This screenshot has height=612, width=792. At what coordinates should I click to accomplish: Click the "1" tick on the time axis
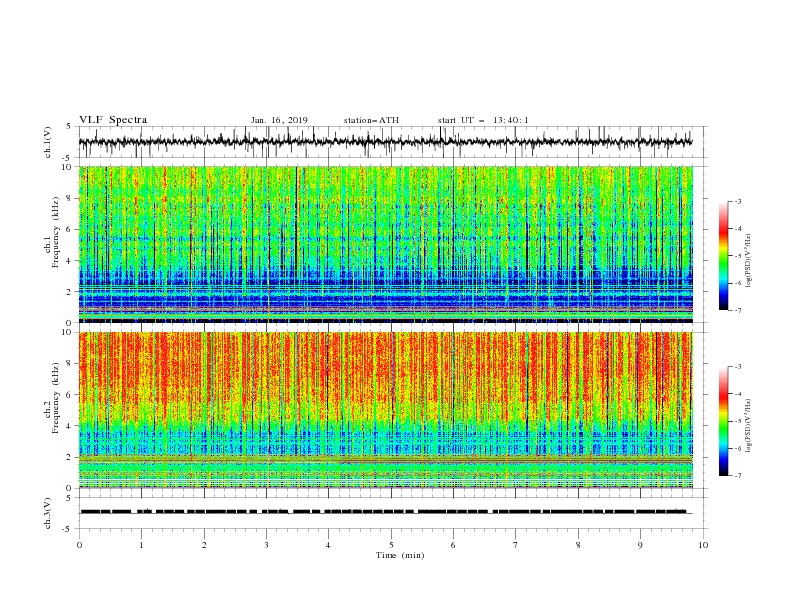coord(141,545)
